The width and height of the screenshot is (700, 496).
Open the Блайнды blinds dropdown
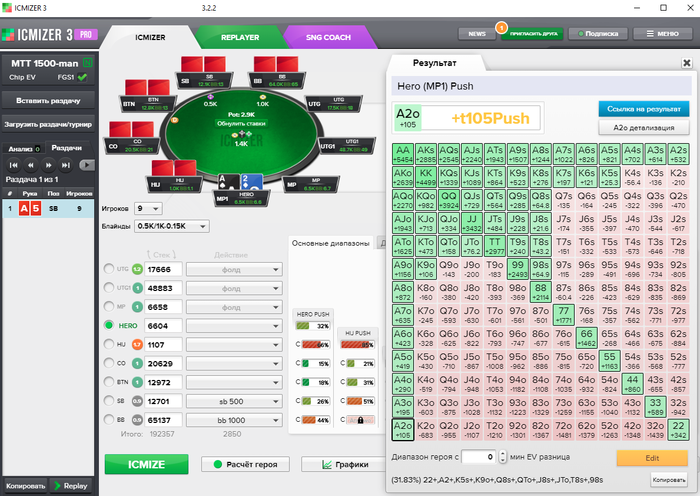171,226
